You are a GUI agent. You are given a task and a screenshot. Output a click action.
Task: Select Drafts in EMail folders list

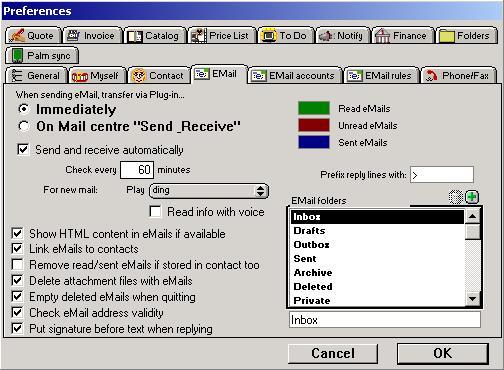pos(377,231)
